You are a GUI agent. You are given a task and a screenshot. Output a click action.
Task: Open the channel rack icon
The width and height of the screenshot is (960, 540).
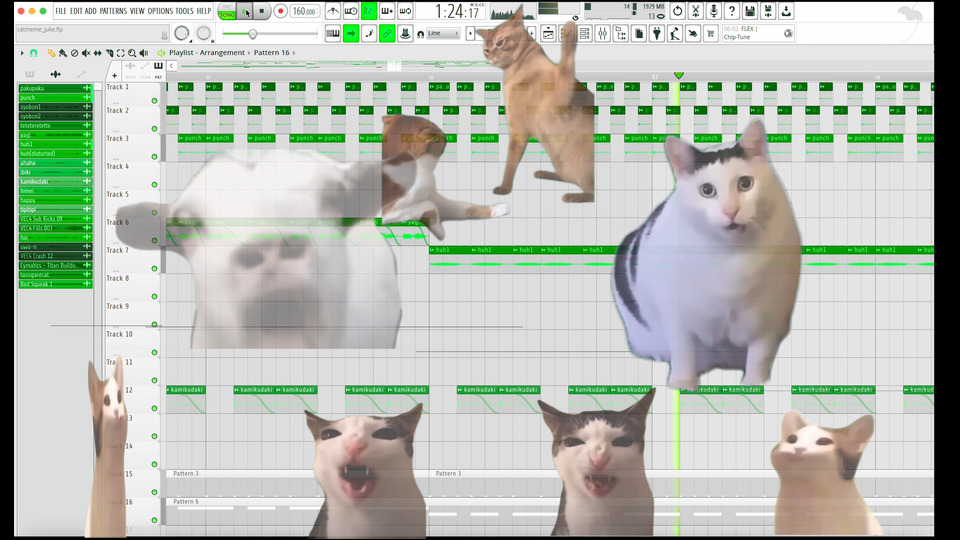pyautogui.click(x=585, y=34)
